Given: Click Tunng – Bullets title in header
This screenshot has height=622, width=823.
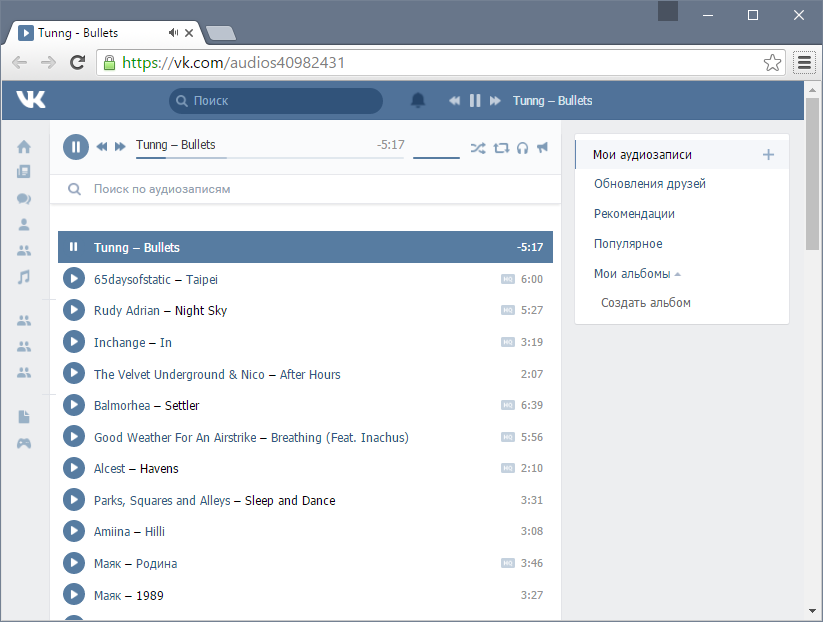Looking at the screenshot, I should tap(552, 101).
